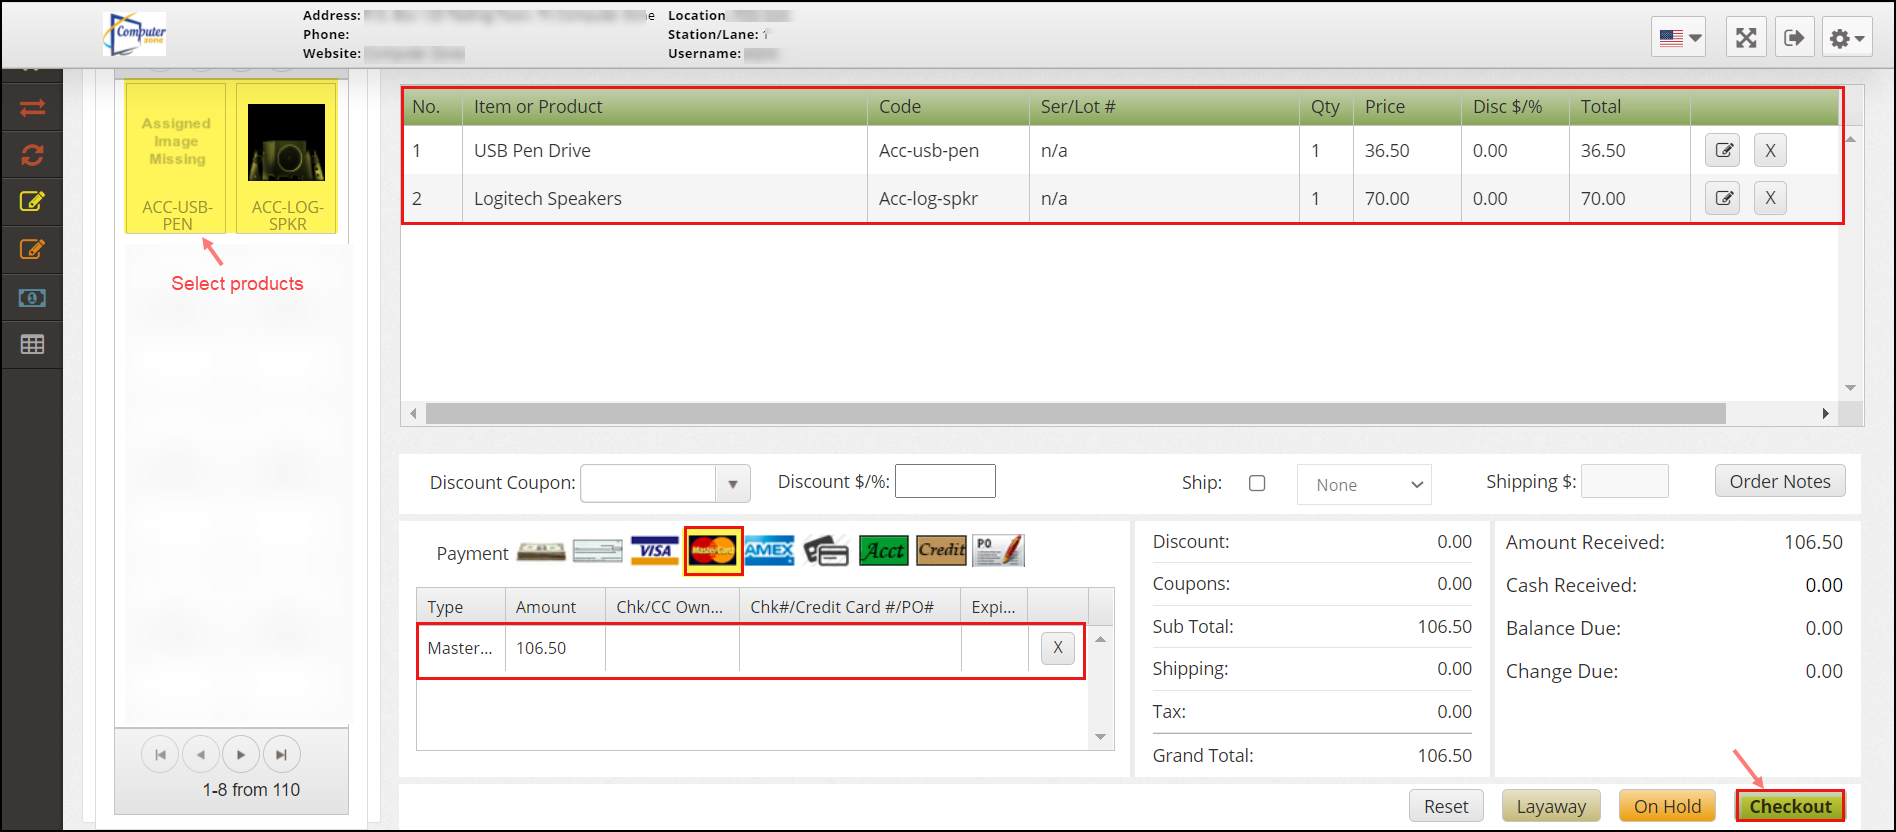Click the horizontal scrollbar of the cart
This screenshot has width=1896, height=832.
pyautogui.click(x=1076, y=414)
